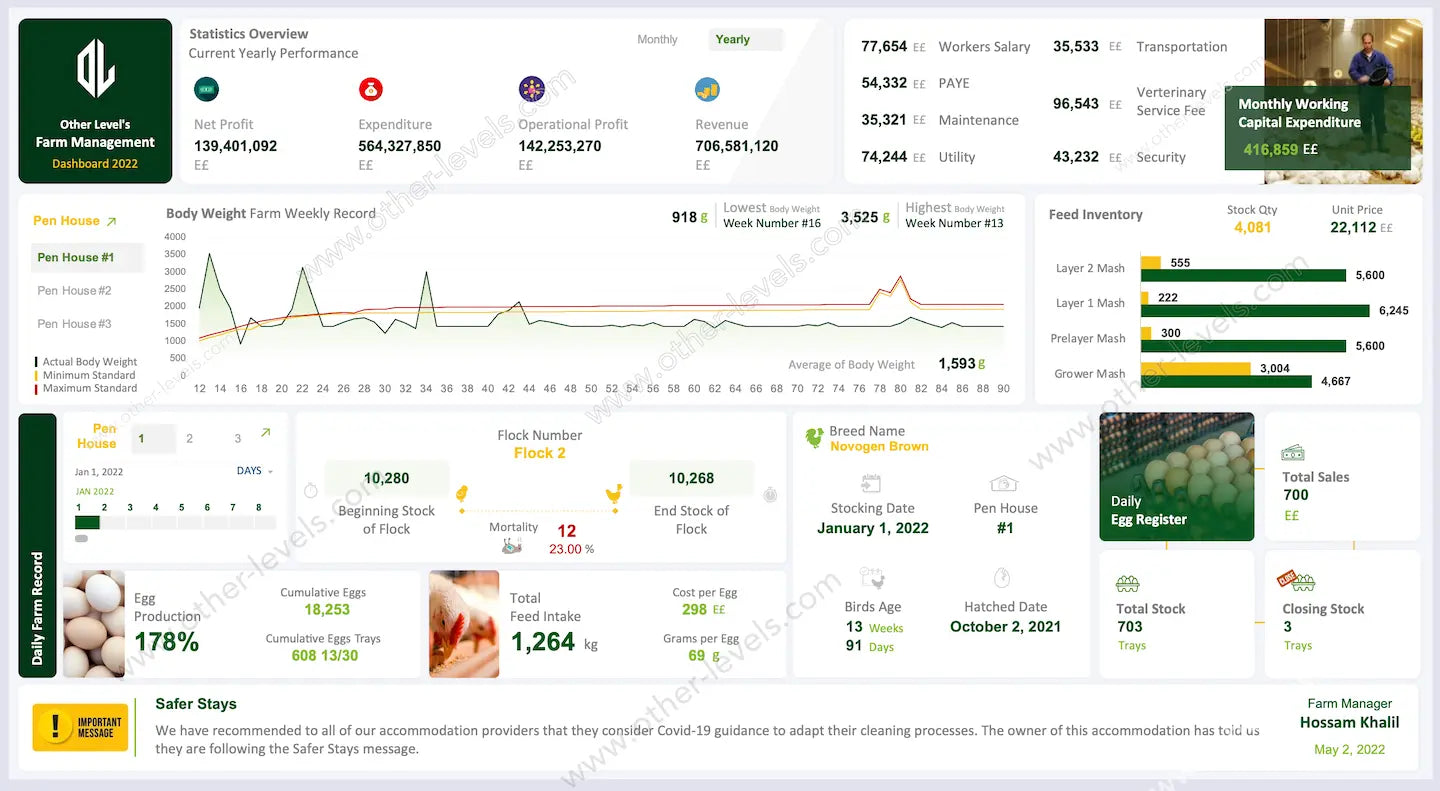Viewport: 1440px width, 791px height.
Task: Click the red Expenditure money bag icon
Action: 371,89
